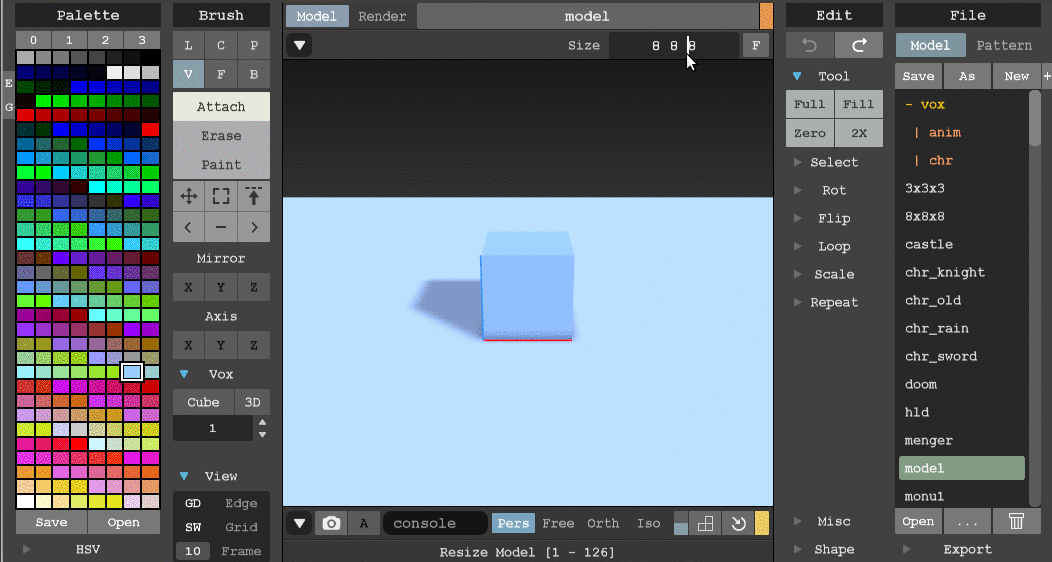This screenshot has width=1052, height=562.
Task: Collapse the Vox section
Action: pos(184,374)
